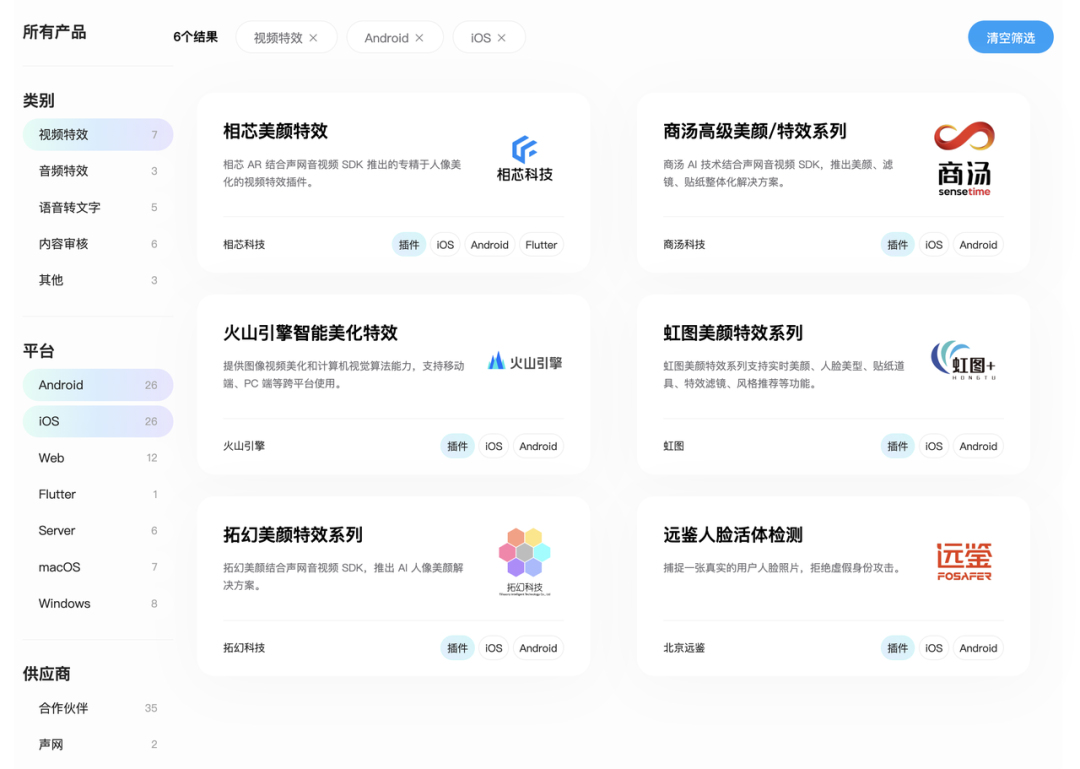The image size is (1080, 769).
Task: Click the 所有产品 heading
Action: [54, 32]
